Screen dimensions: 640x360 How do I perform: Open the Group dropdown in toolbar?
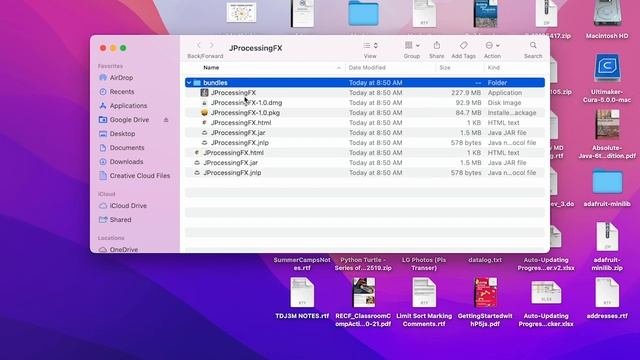(x=412, y=46)
